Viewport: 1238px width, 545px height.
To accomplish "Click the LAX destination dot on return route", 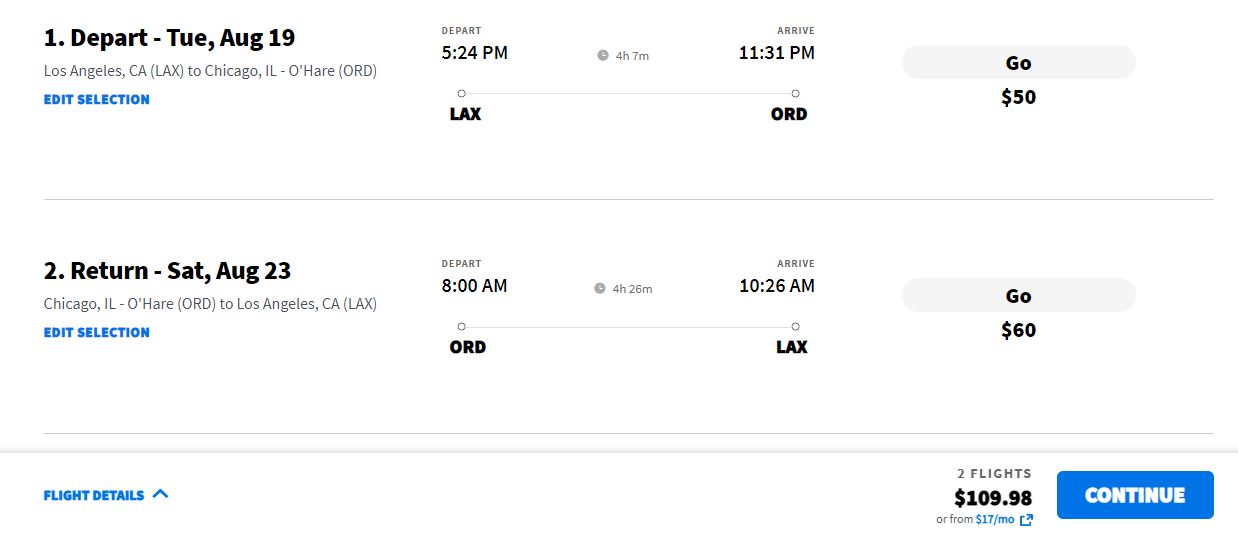I will coord(795,327).
